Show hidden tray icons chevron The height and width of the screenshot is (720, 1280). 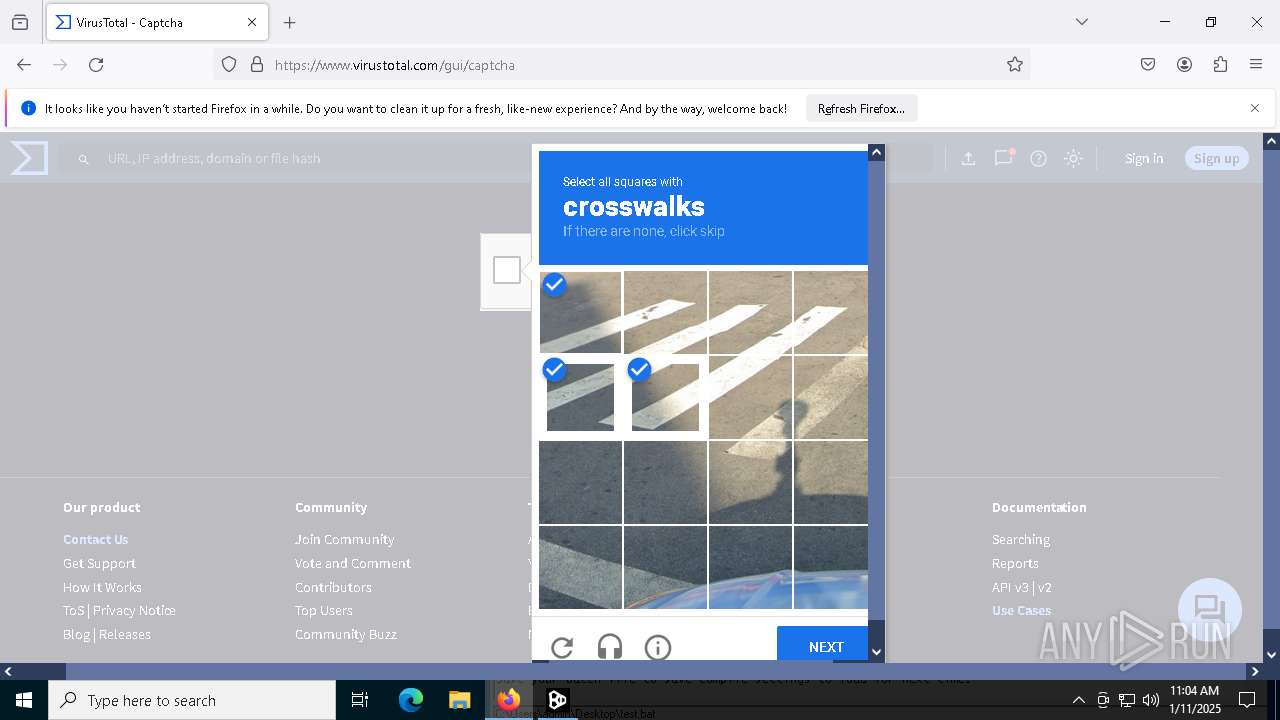click(1078, 700)
